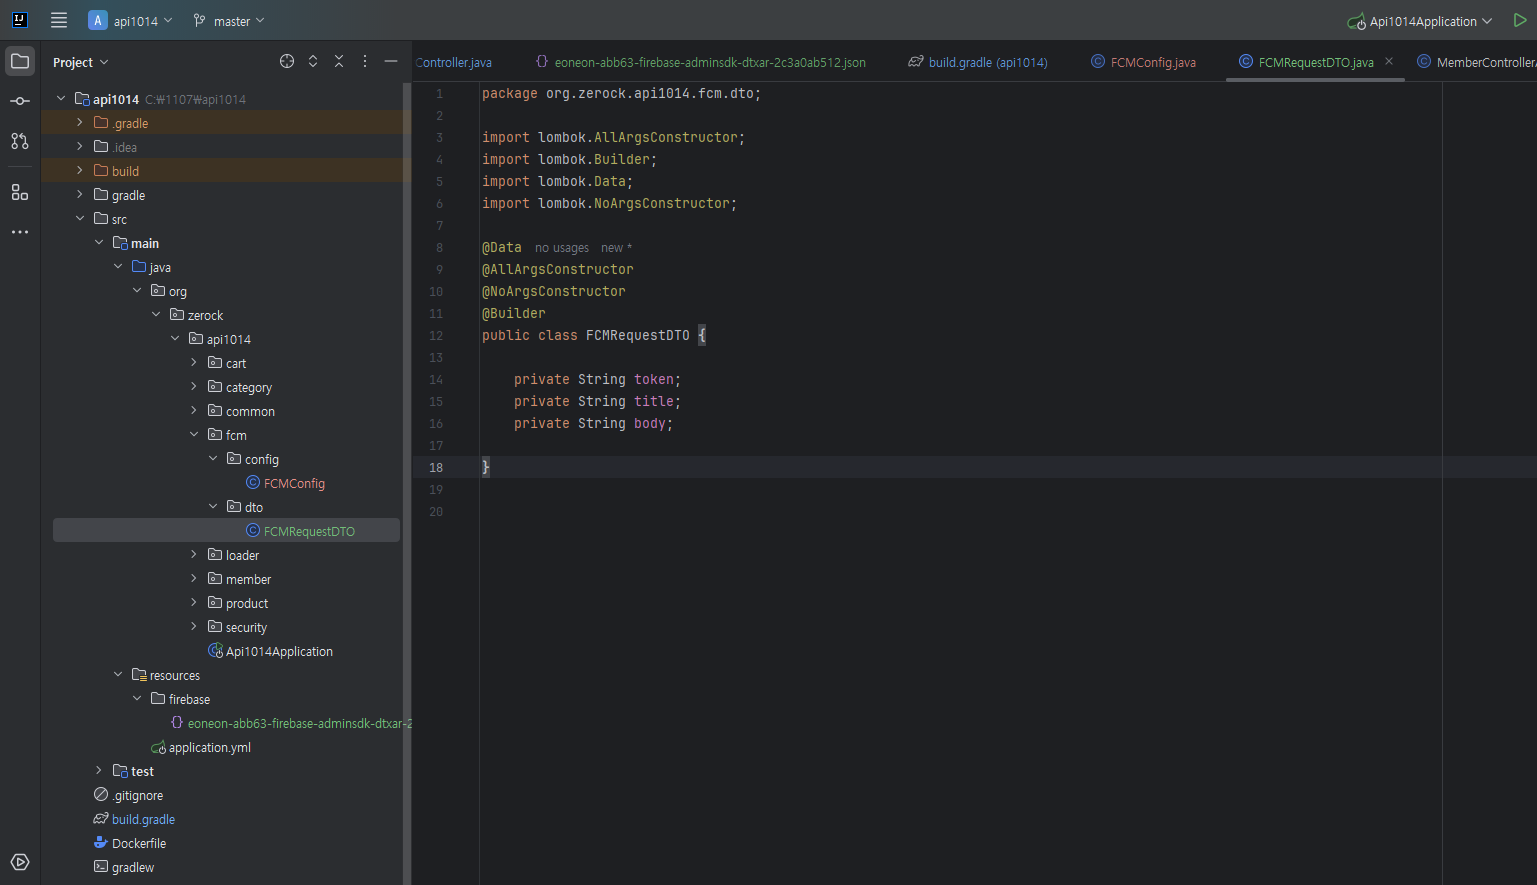Click the Select Opened File crosshair icon
This screenshot has width=1537, height=885.
[287, 61]
